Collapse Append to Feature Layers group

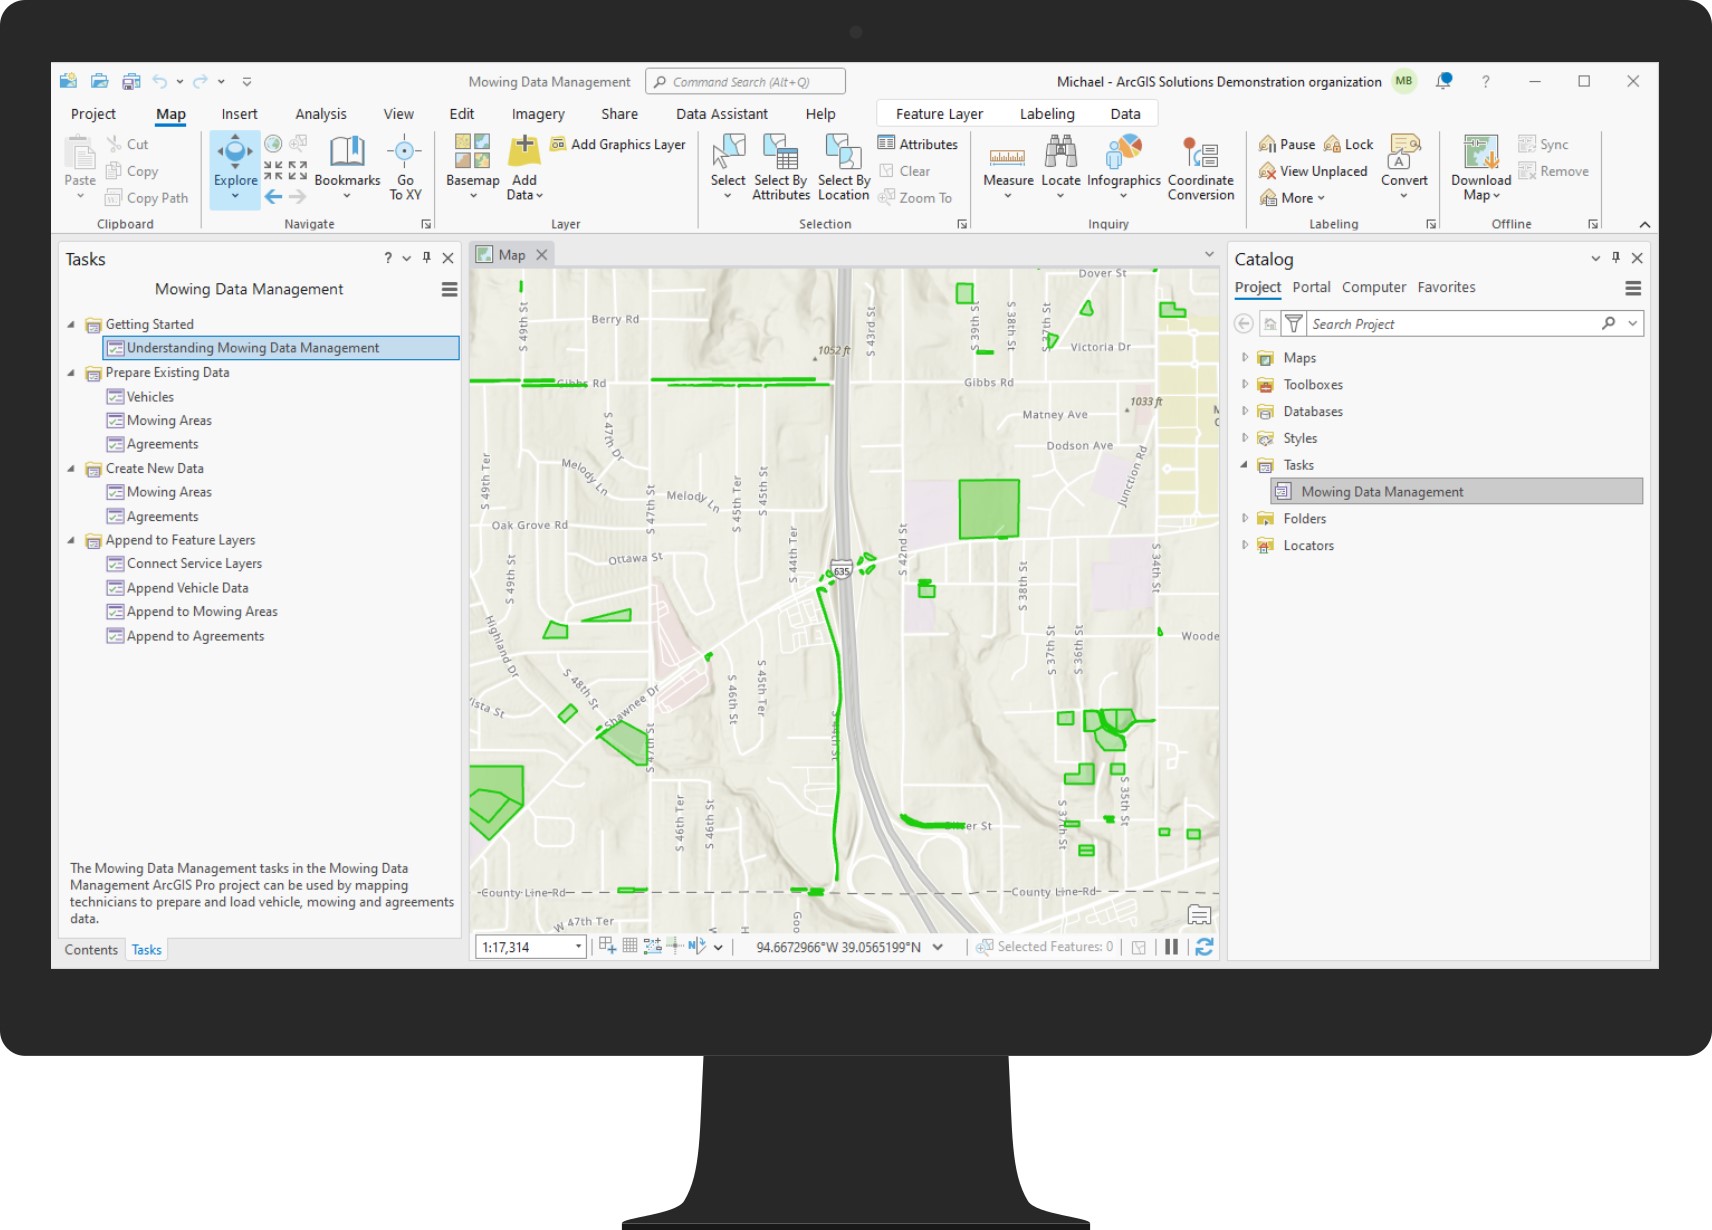tap(71, 540)
